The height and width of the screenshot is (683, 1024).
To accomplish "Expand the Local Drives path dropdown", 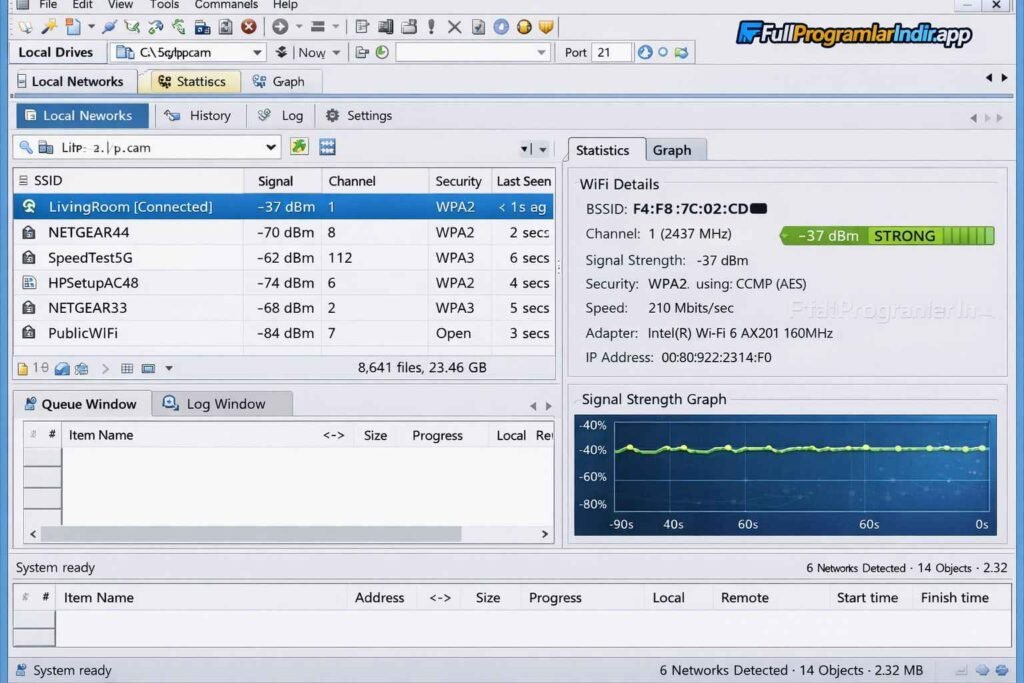I will (257, 52).
